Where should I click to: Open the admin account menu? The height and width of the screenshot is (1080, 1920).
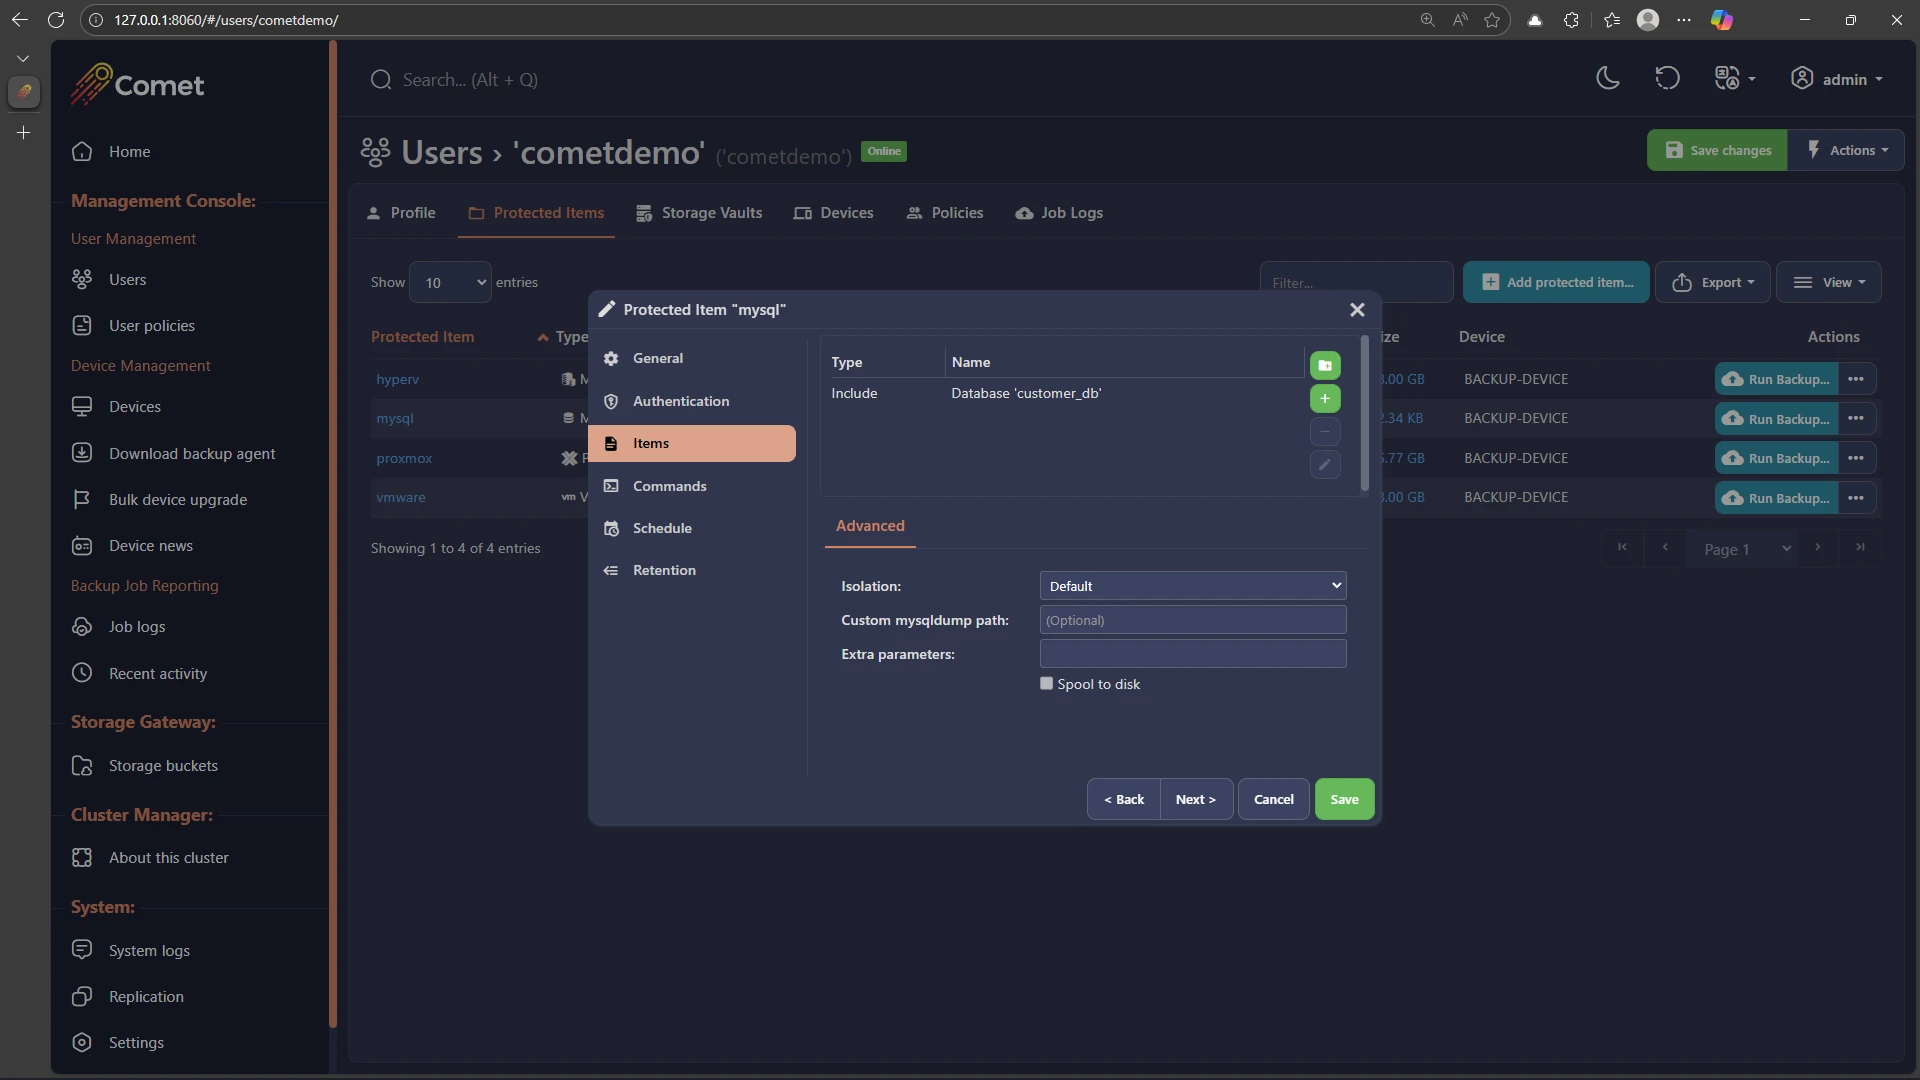coord(1837,79)
